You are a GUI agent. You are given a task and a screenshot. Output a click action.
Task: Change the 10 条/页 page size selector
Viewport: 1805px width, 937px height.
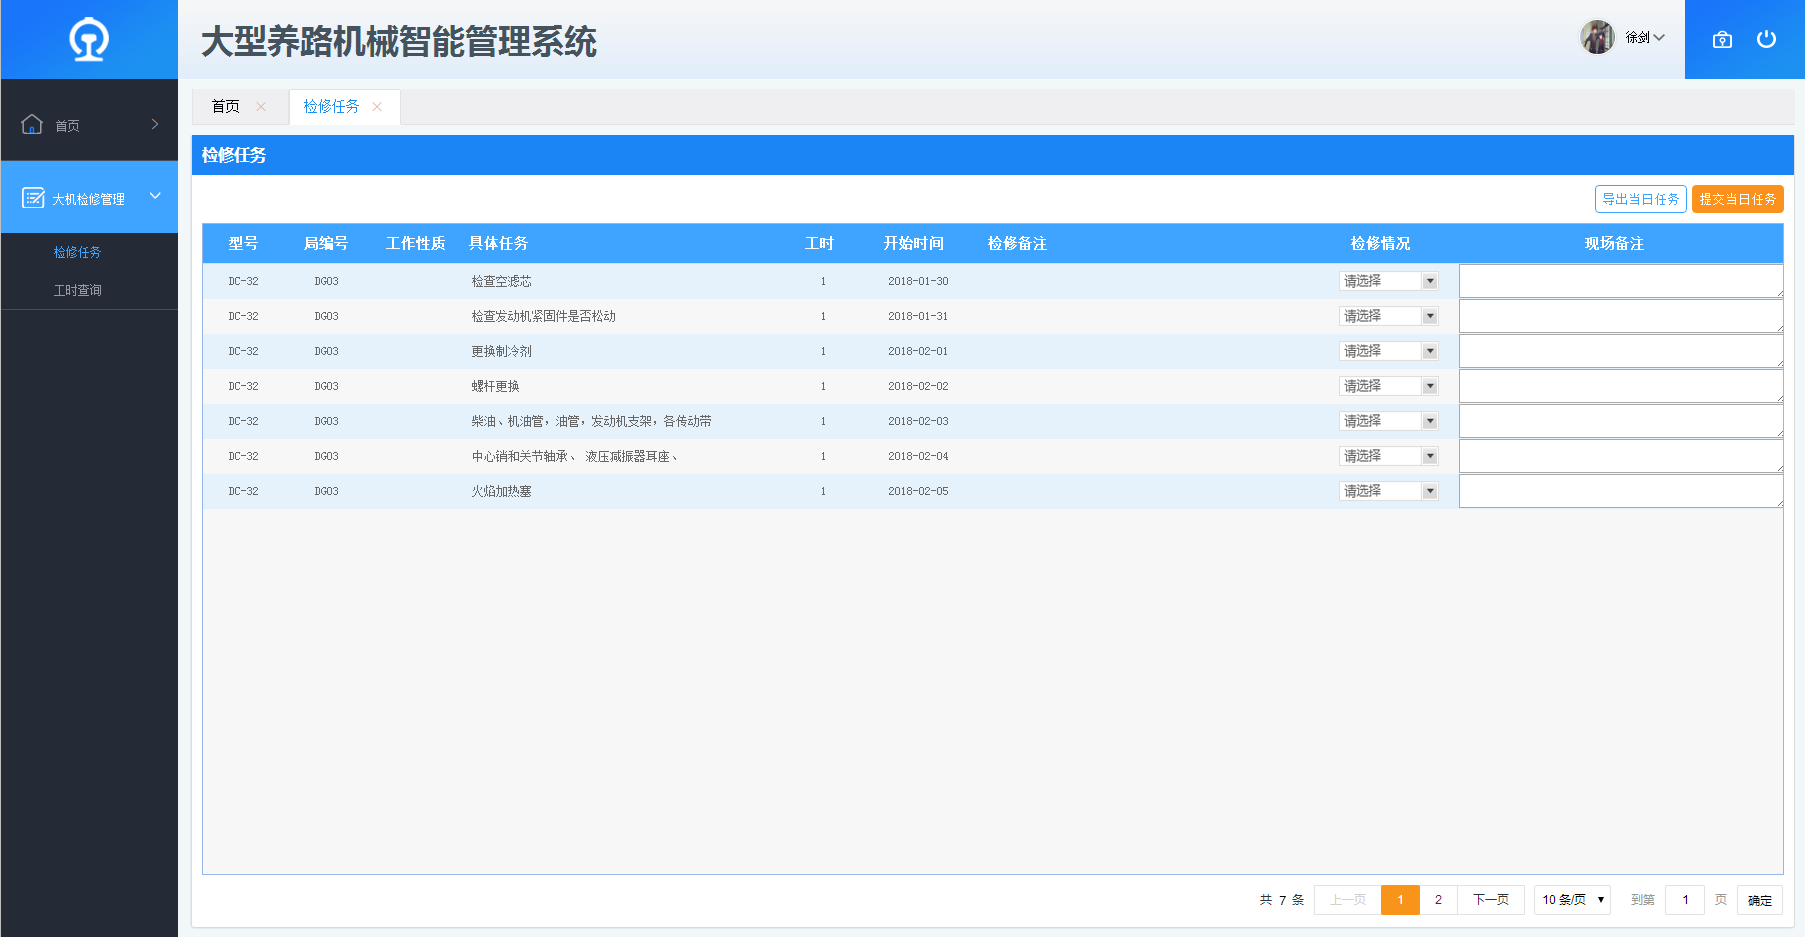[x=1572, y=900]
